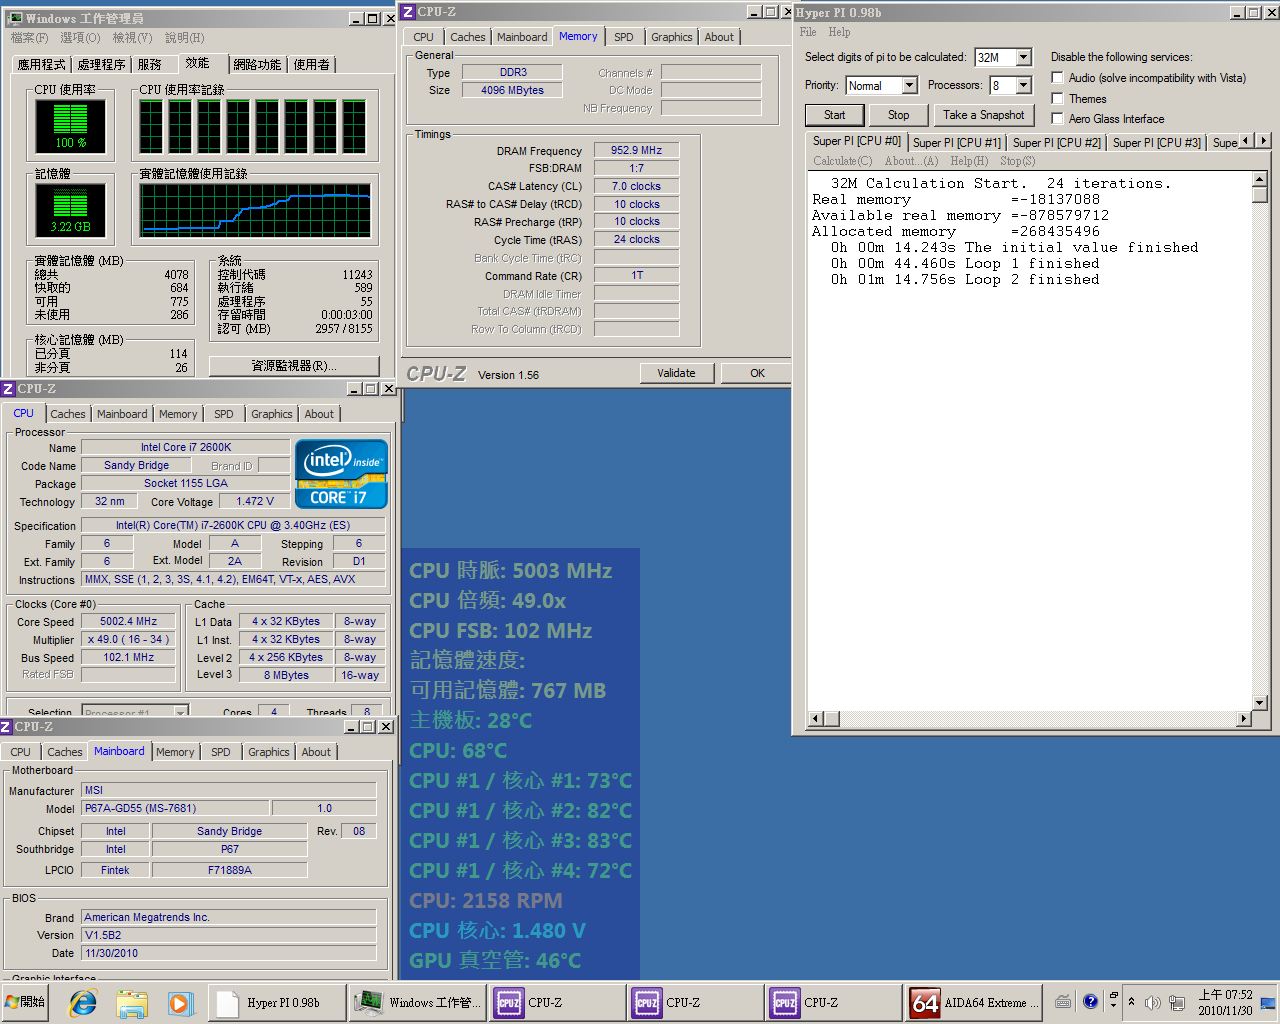This screenshot has width=1280, height=1024.
Task: Open Task Manager 說明(H) menu
Action: click(184, 38)
